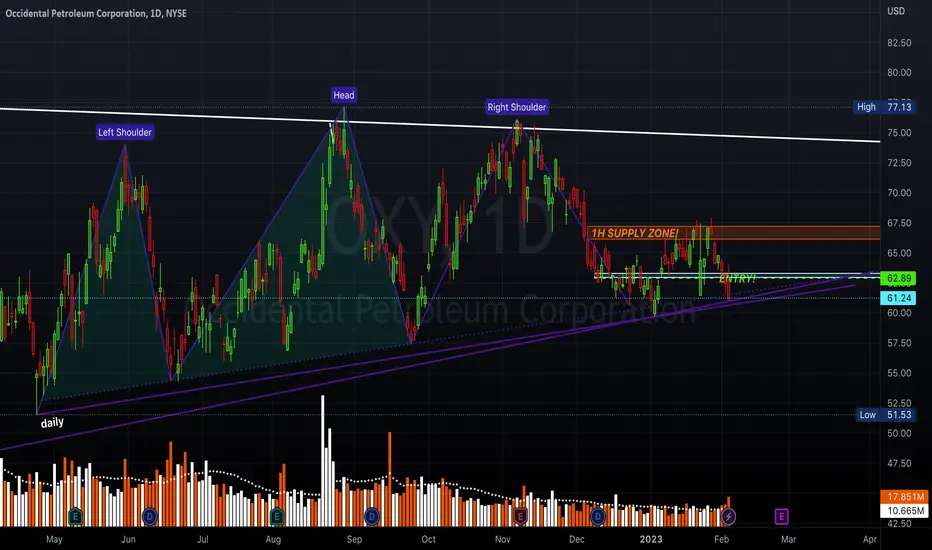Click the May label on the time axis
This screenshot has height=550, width=932.
point(54,539)
